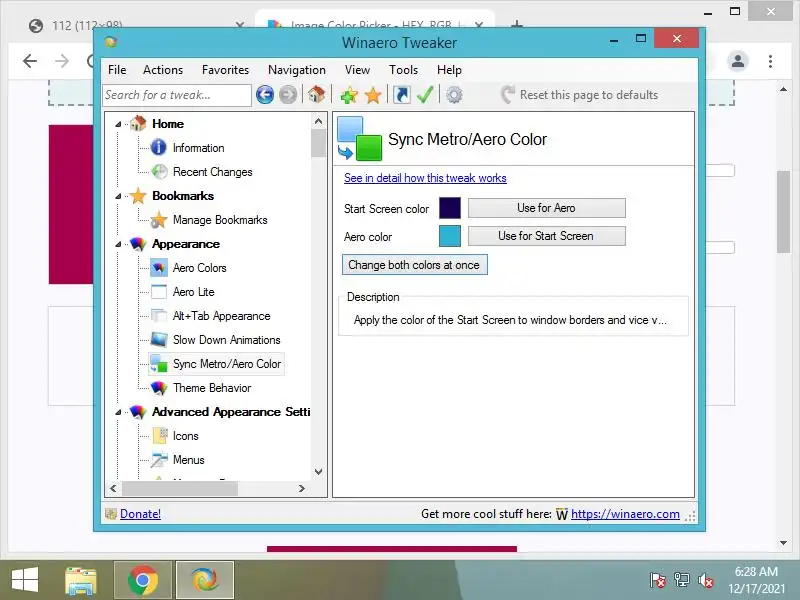This screenshot has width=800, height=600.
Task: Click the Menus tree item icon
Action: 159,460
